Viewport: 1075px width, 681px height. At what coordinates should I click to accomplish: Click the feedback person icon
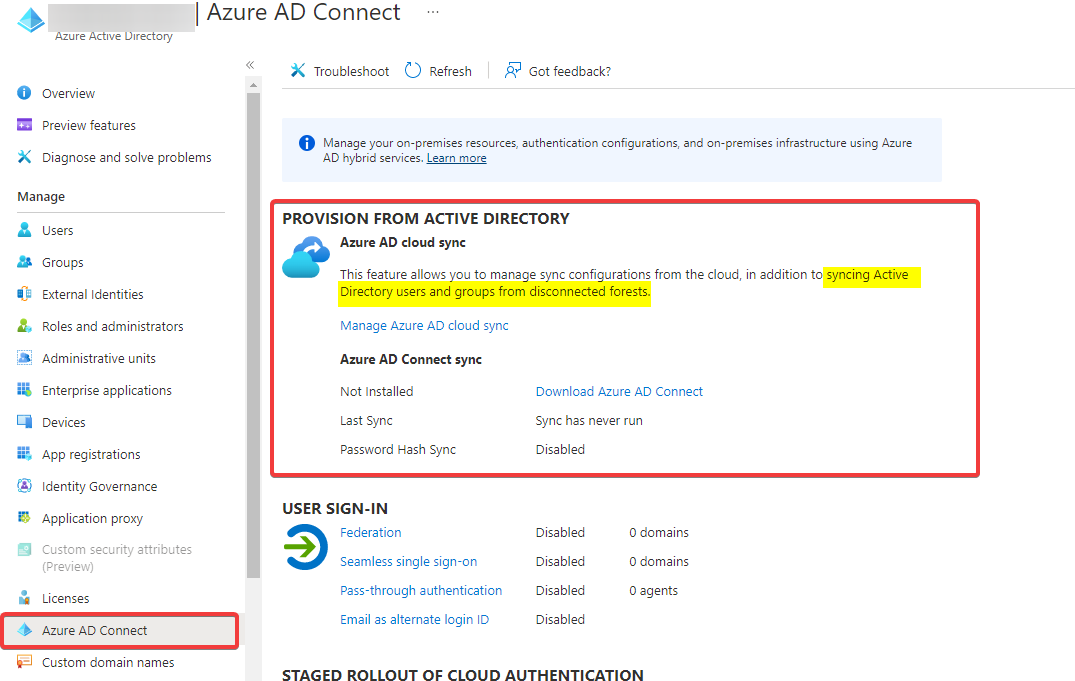(513, 70)
